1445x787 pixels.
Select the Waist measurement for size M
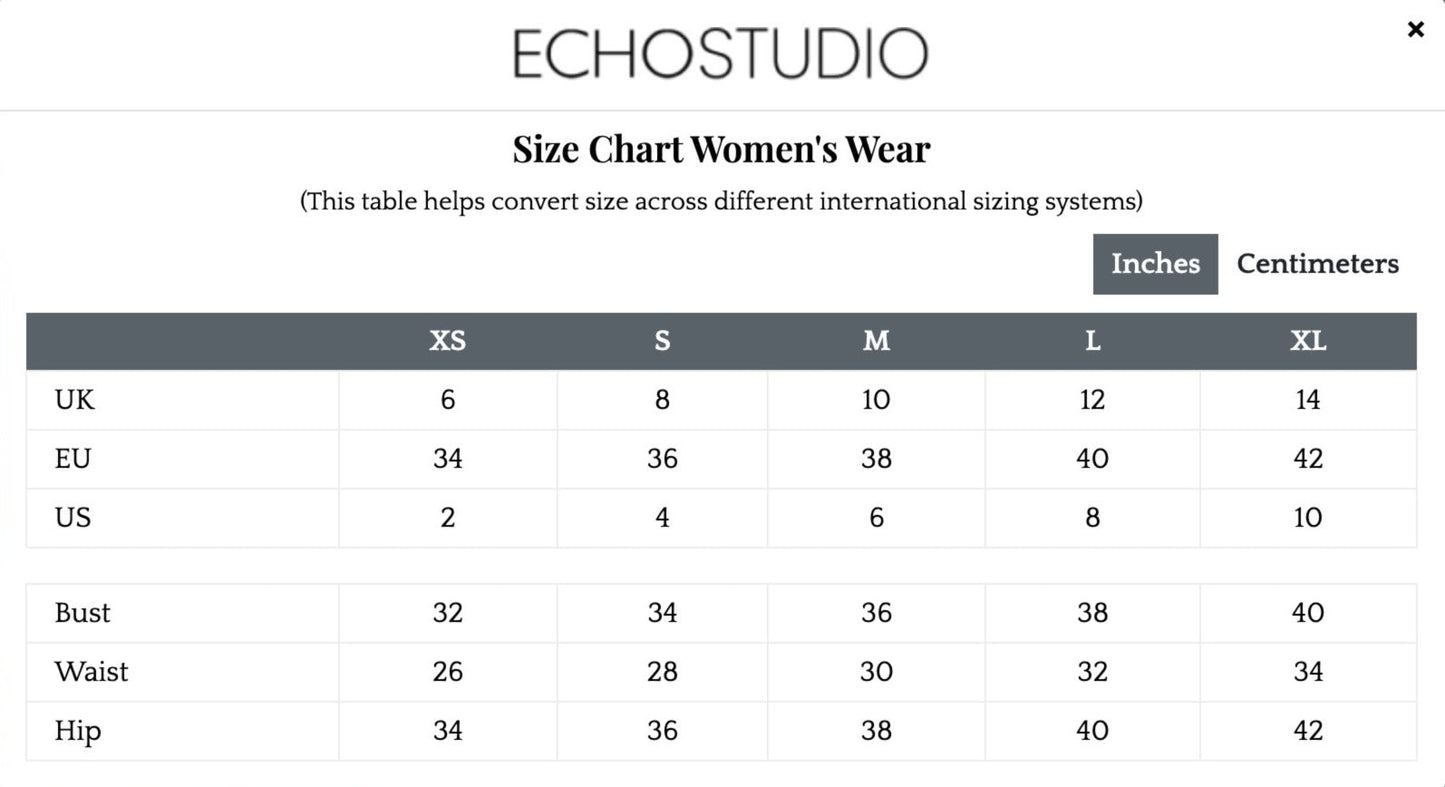pyautogui.click(x=876, y=672)
